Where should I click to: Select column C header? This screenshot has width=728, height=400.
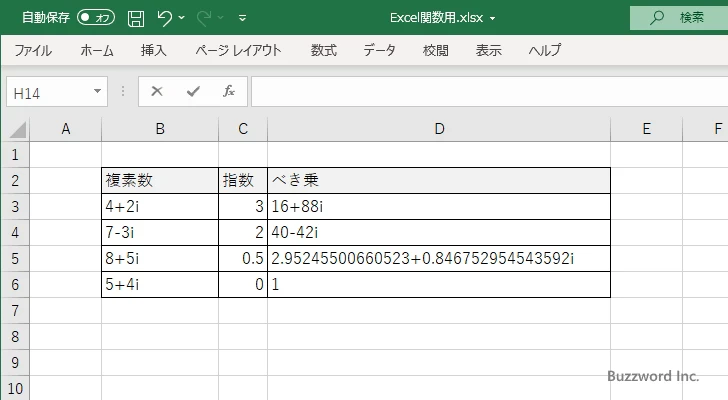click(x=243, y=129)
